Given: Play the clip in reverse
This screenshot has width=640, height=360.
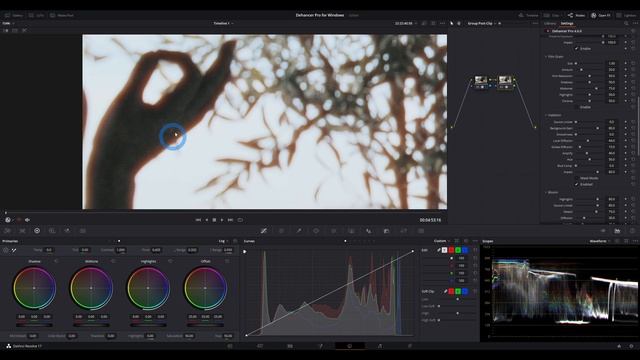Looking at the screenshot, I should [x=207, y=220].
